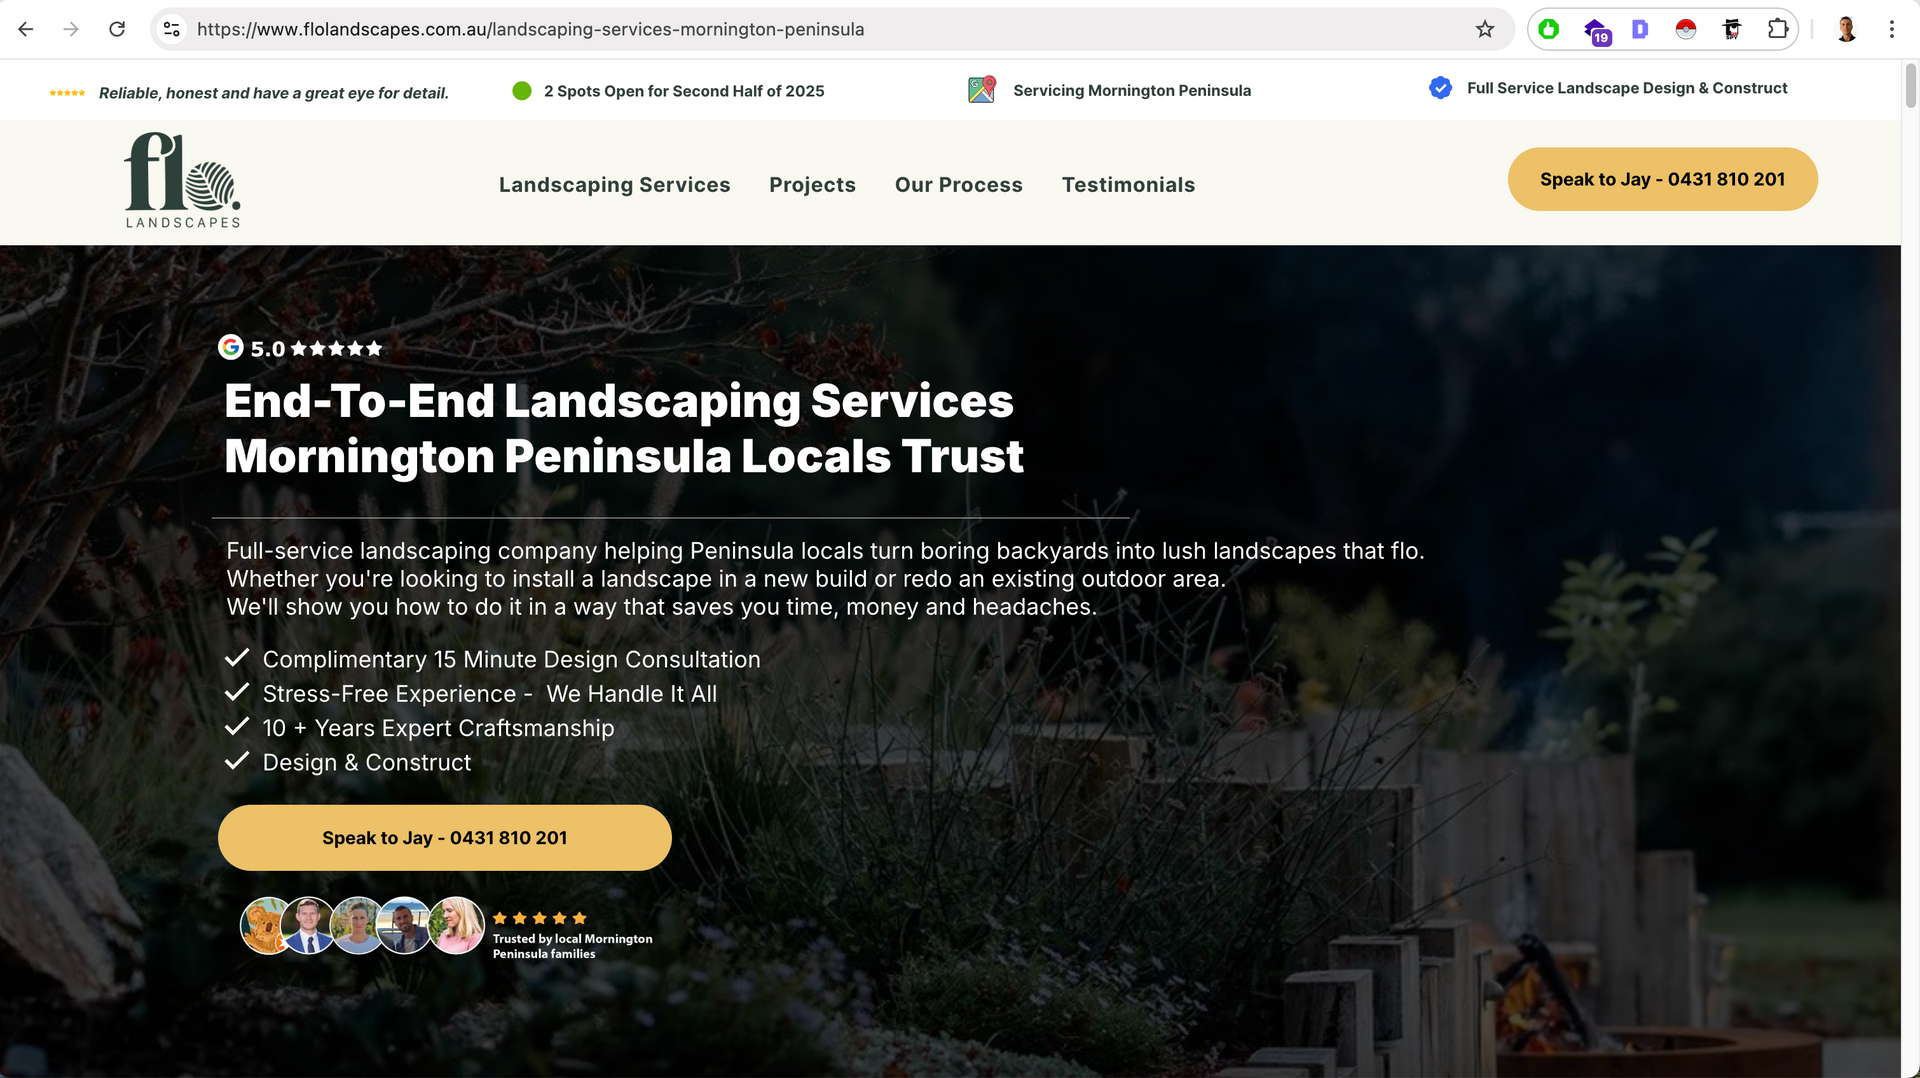Open Landscaping Services menu item
This screenshot has width=1920, height=1078.
click(614, 184)
